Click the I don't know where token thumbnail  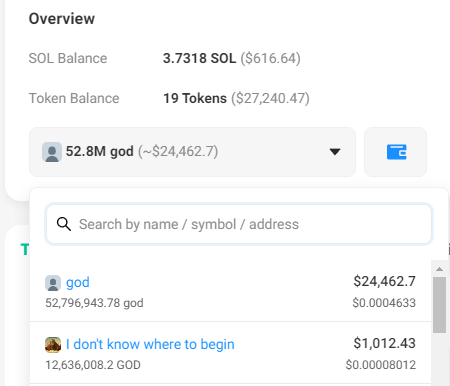pyautogui.click(x=53, y=345)
